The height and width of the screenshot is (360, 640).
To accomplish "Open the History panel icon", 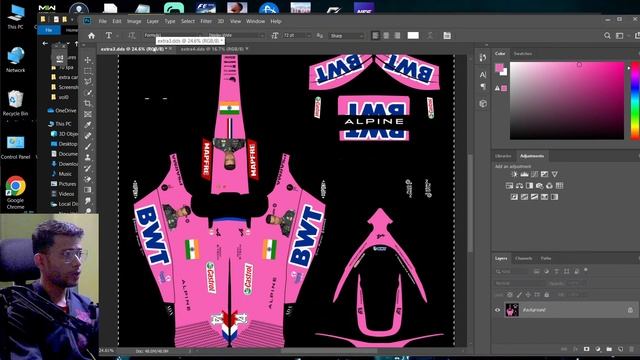I will point(483,58).
